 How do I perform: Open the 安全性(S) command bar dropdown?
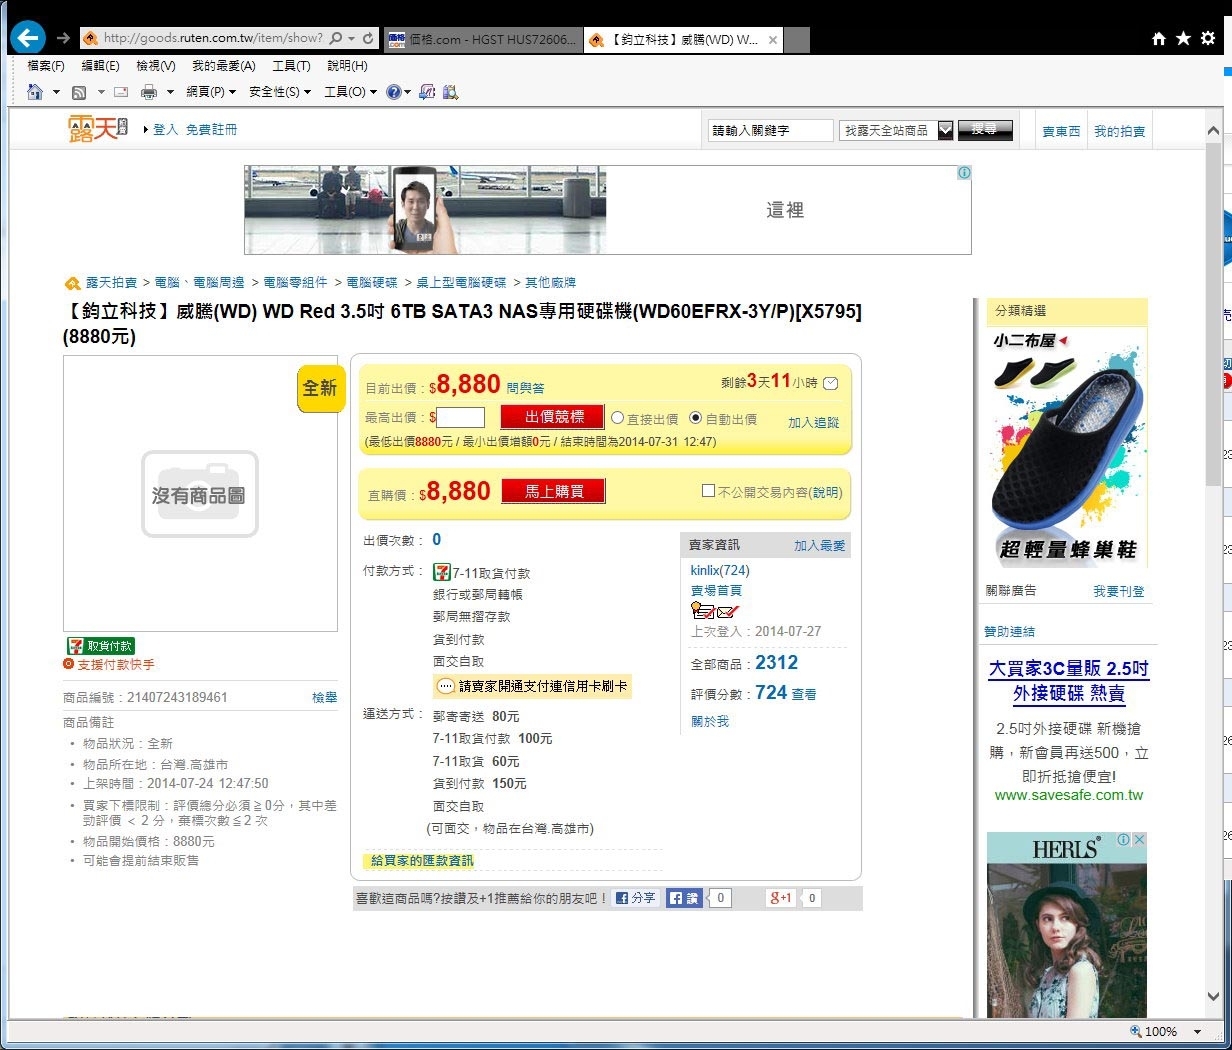[280, 92]
